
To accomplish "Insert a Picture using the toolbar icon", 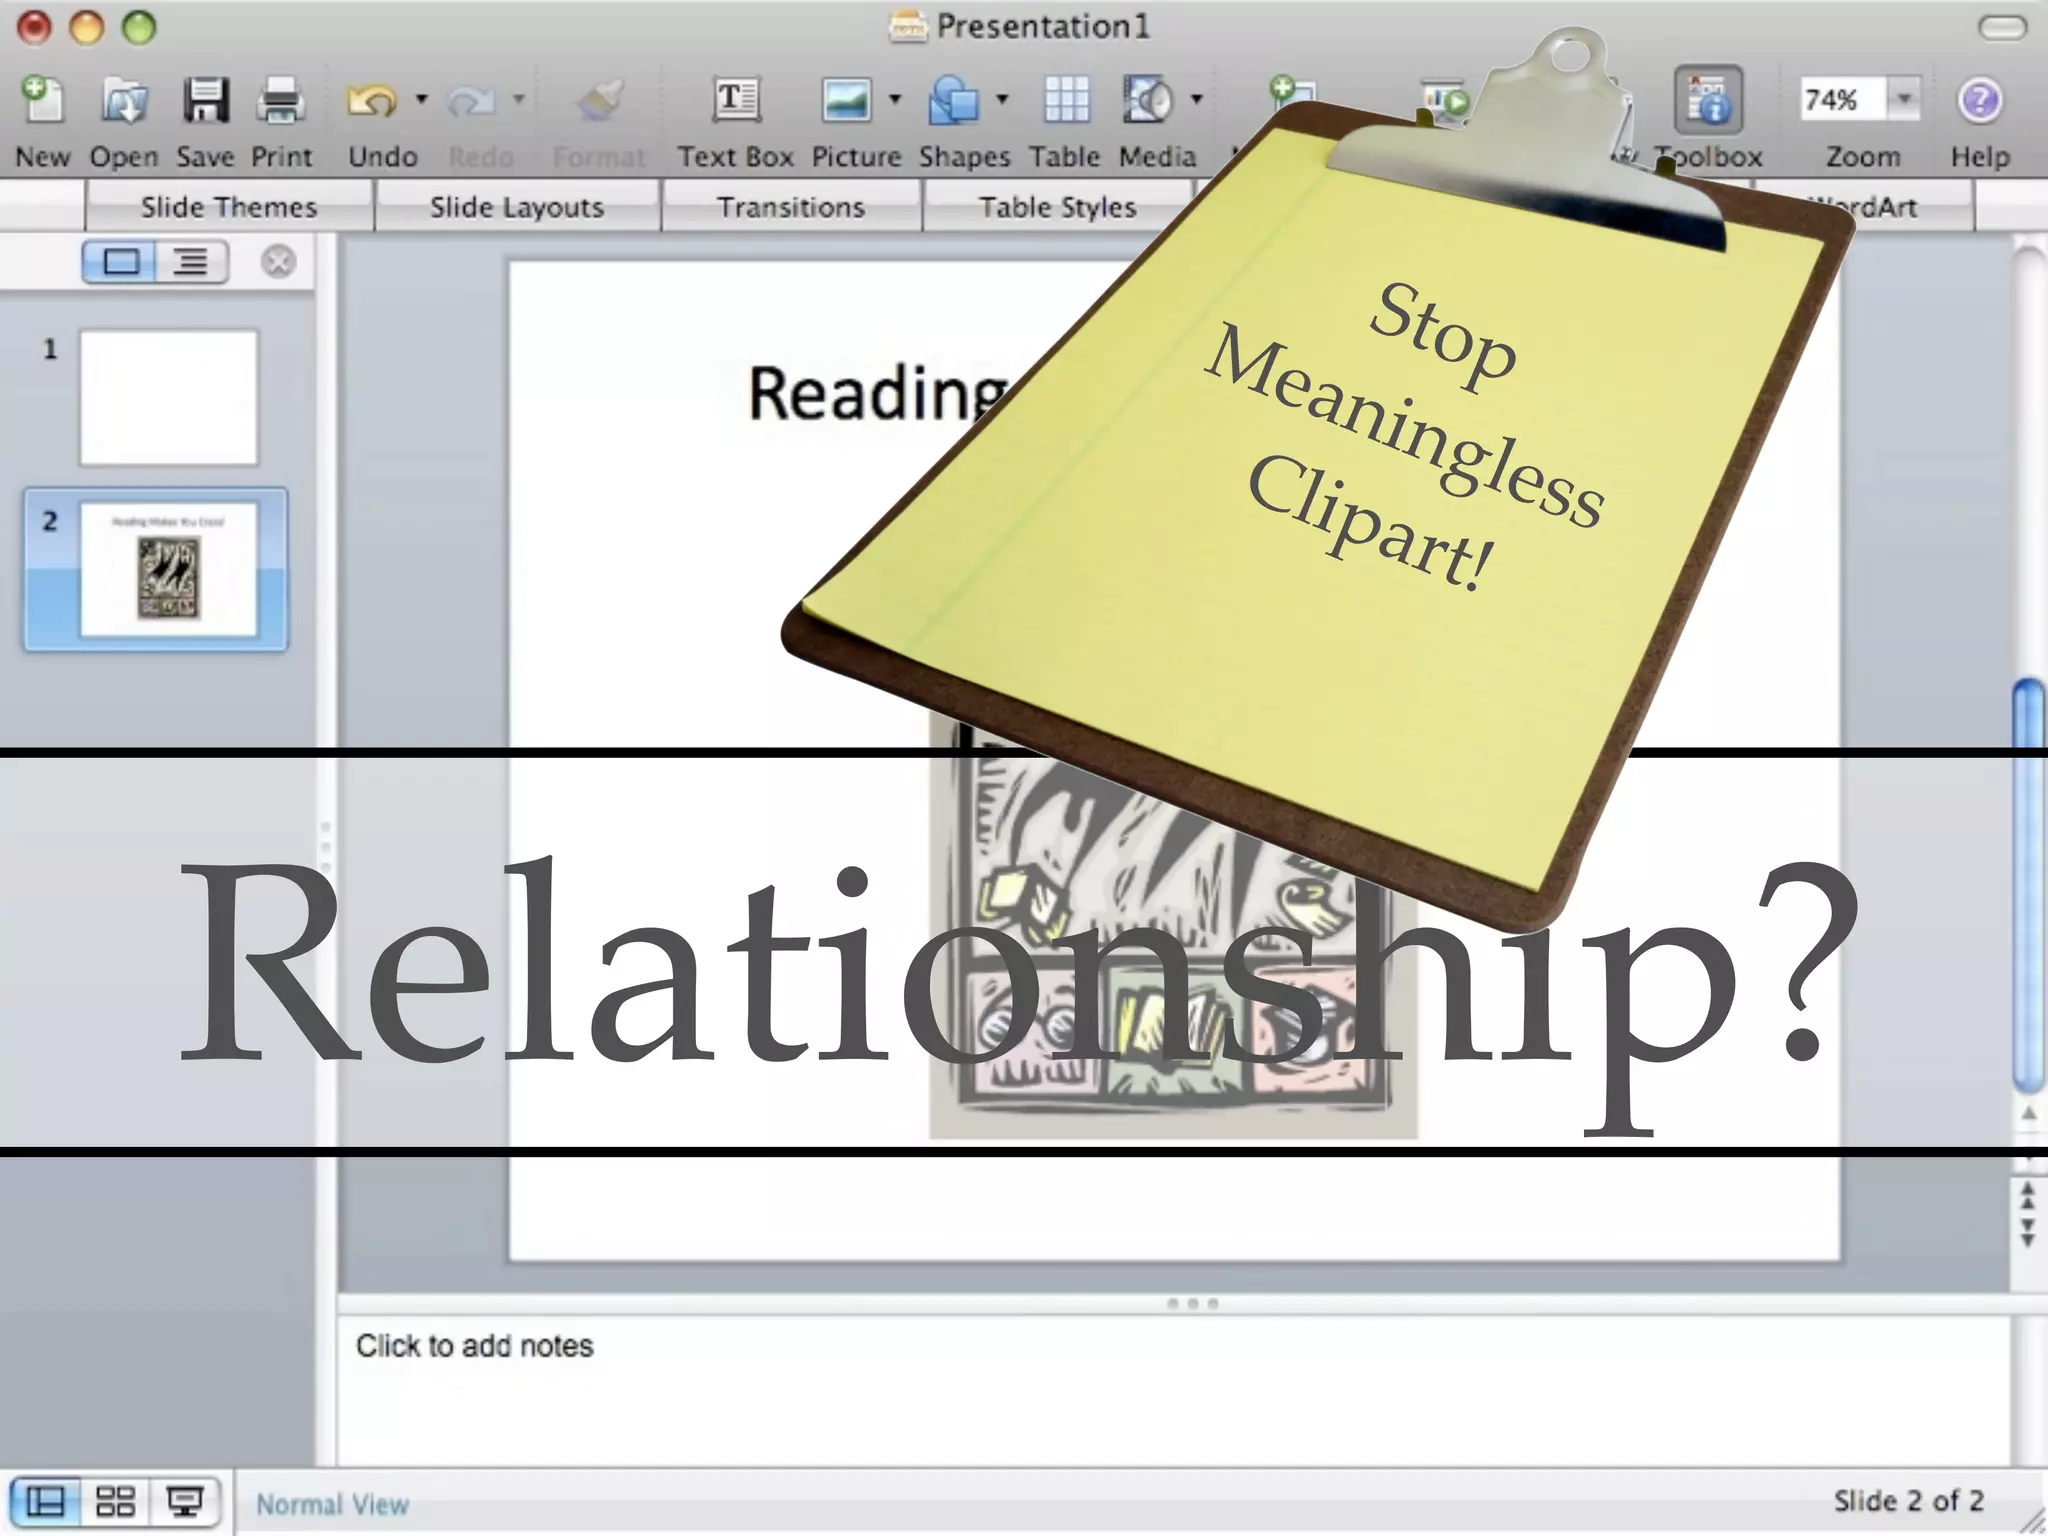I will coord(846,101).
